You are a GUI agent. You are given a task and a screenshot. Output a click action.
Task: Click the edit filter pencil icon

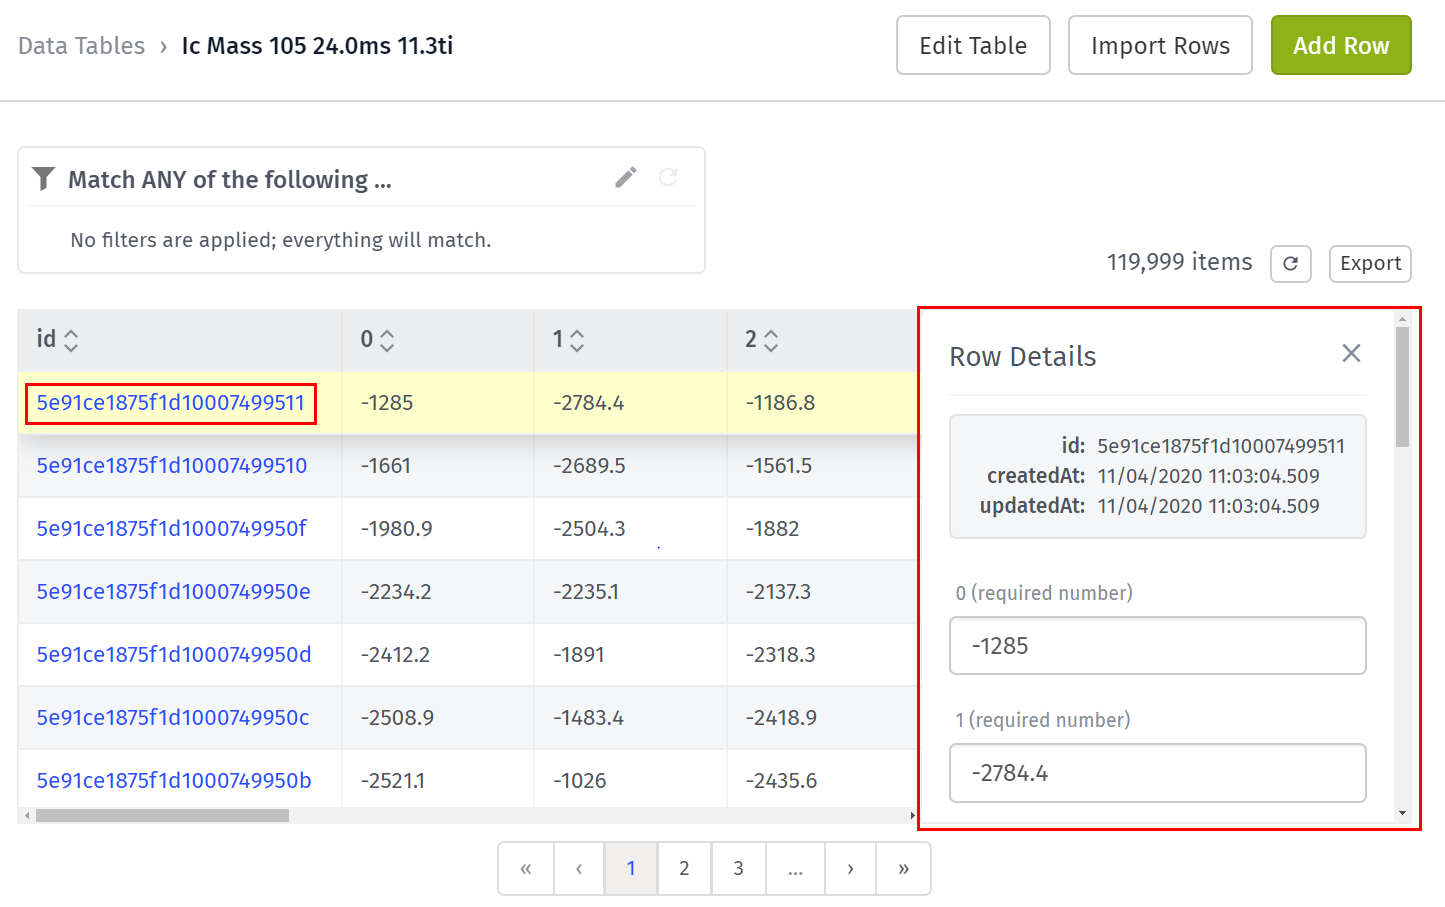[626, 178]
